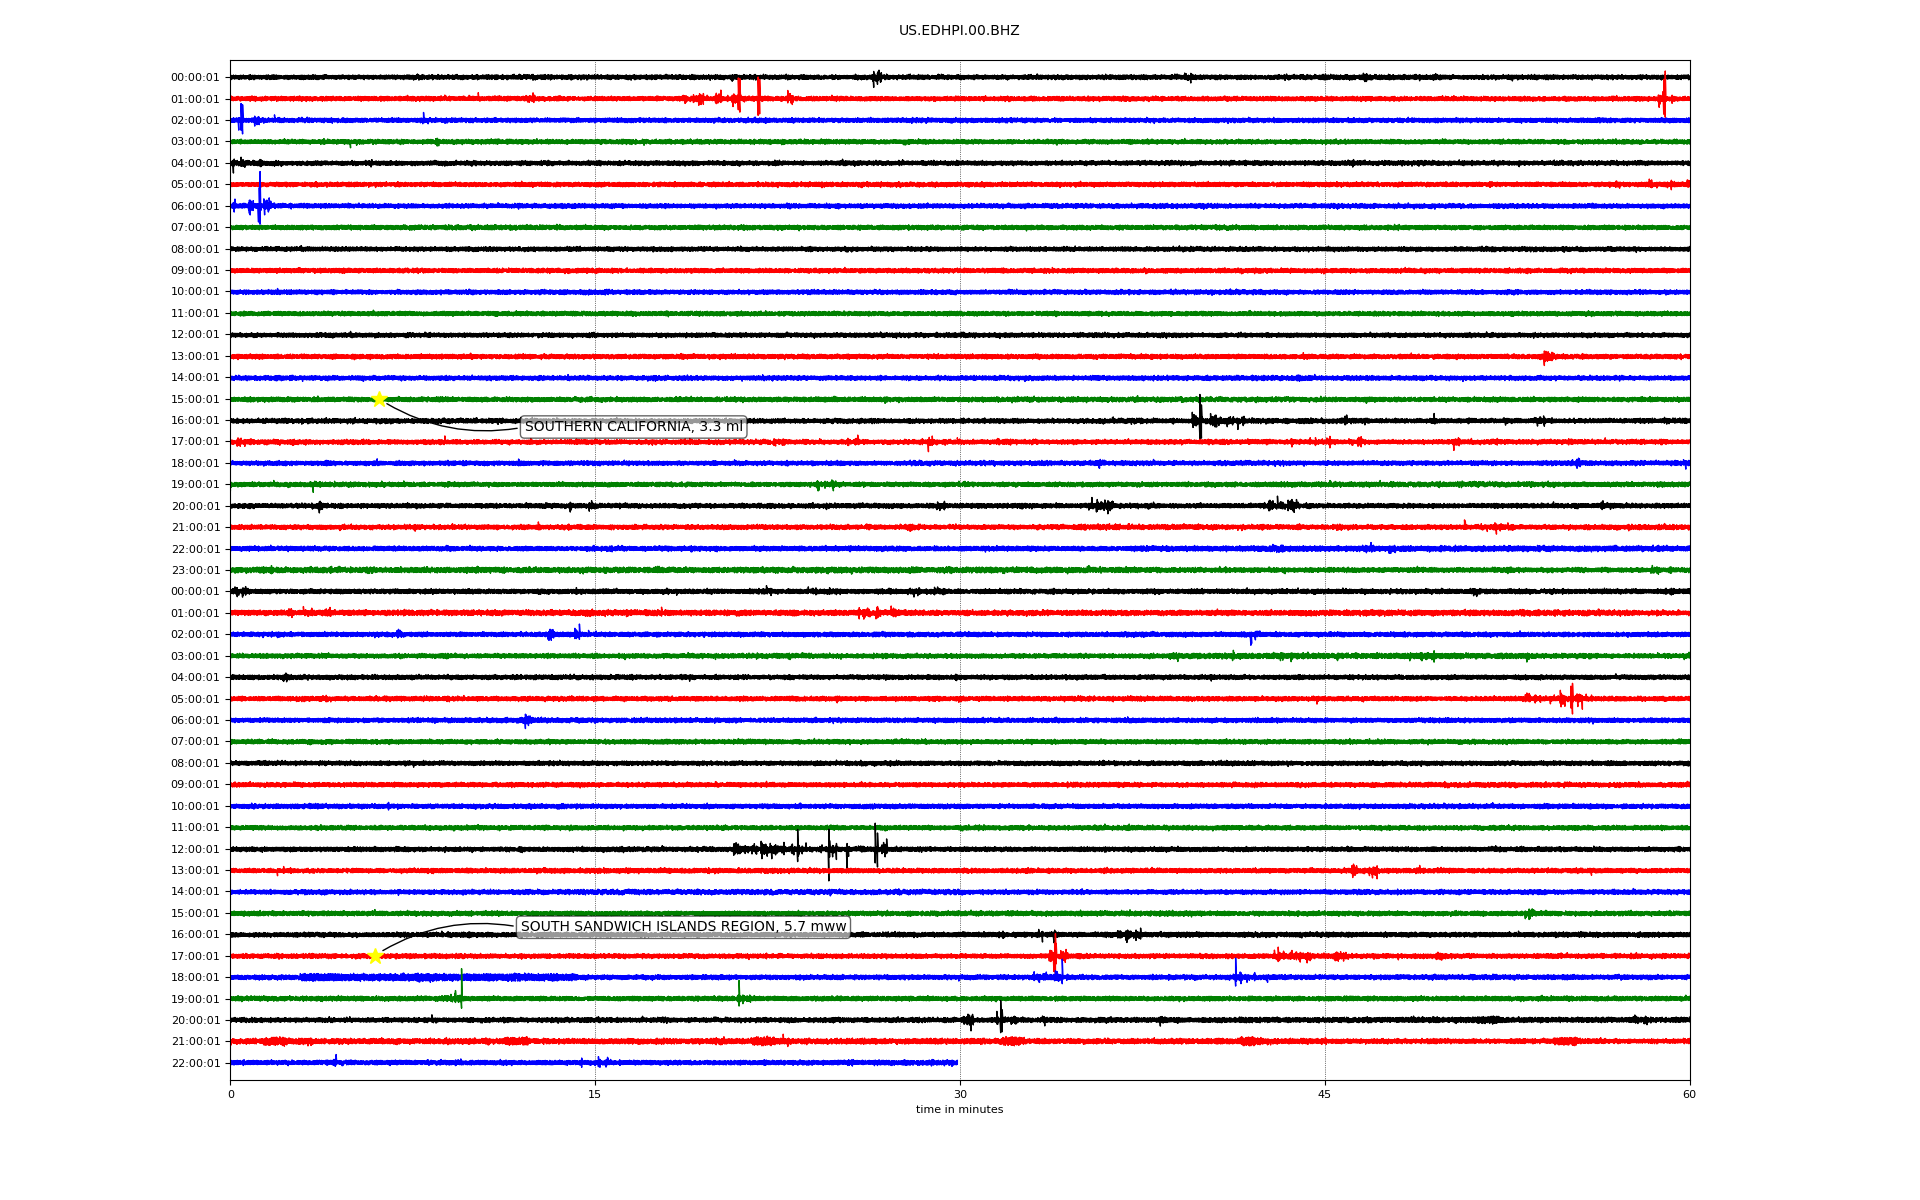This screenshot has height=1200, width=1920.
Task: Click the 'time in minutes' axis label
Action: 958,1109
